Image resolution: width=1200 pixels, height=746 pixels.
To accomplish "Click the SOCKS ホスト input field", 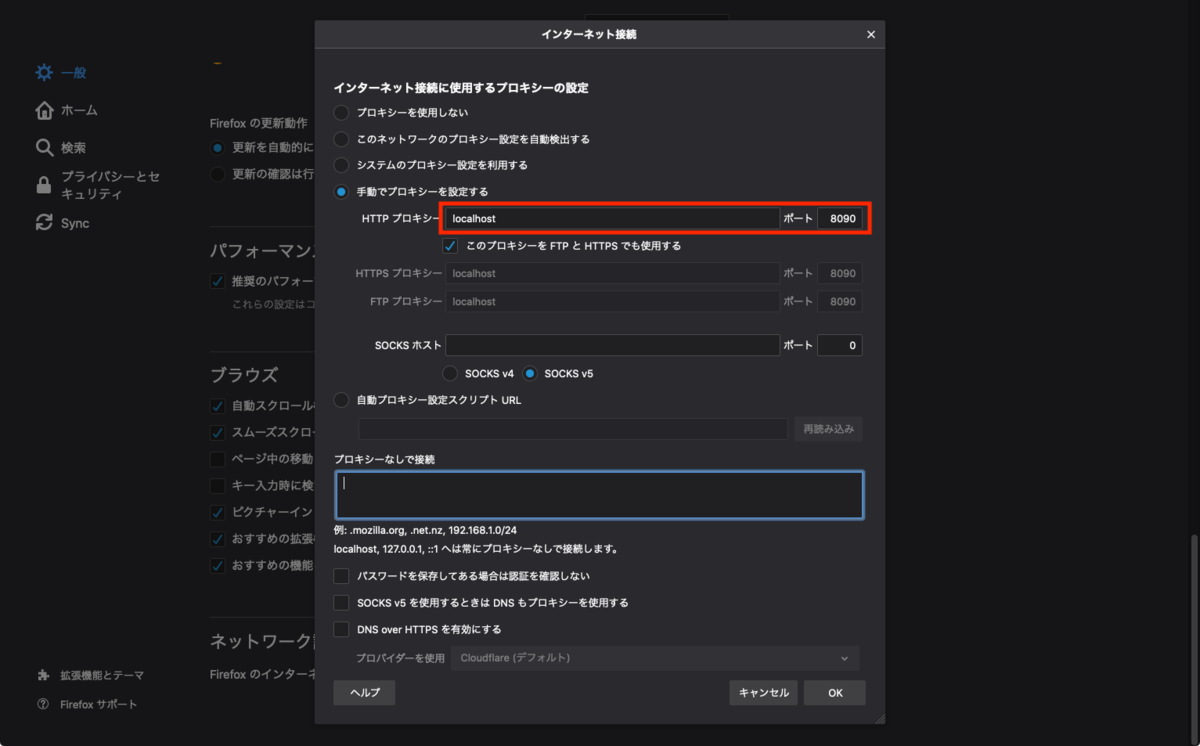I will [612, 345].
